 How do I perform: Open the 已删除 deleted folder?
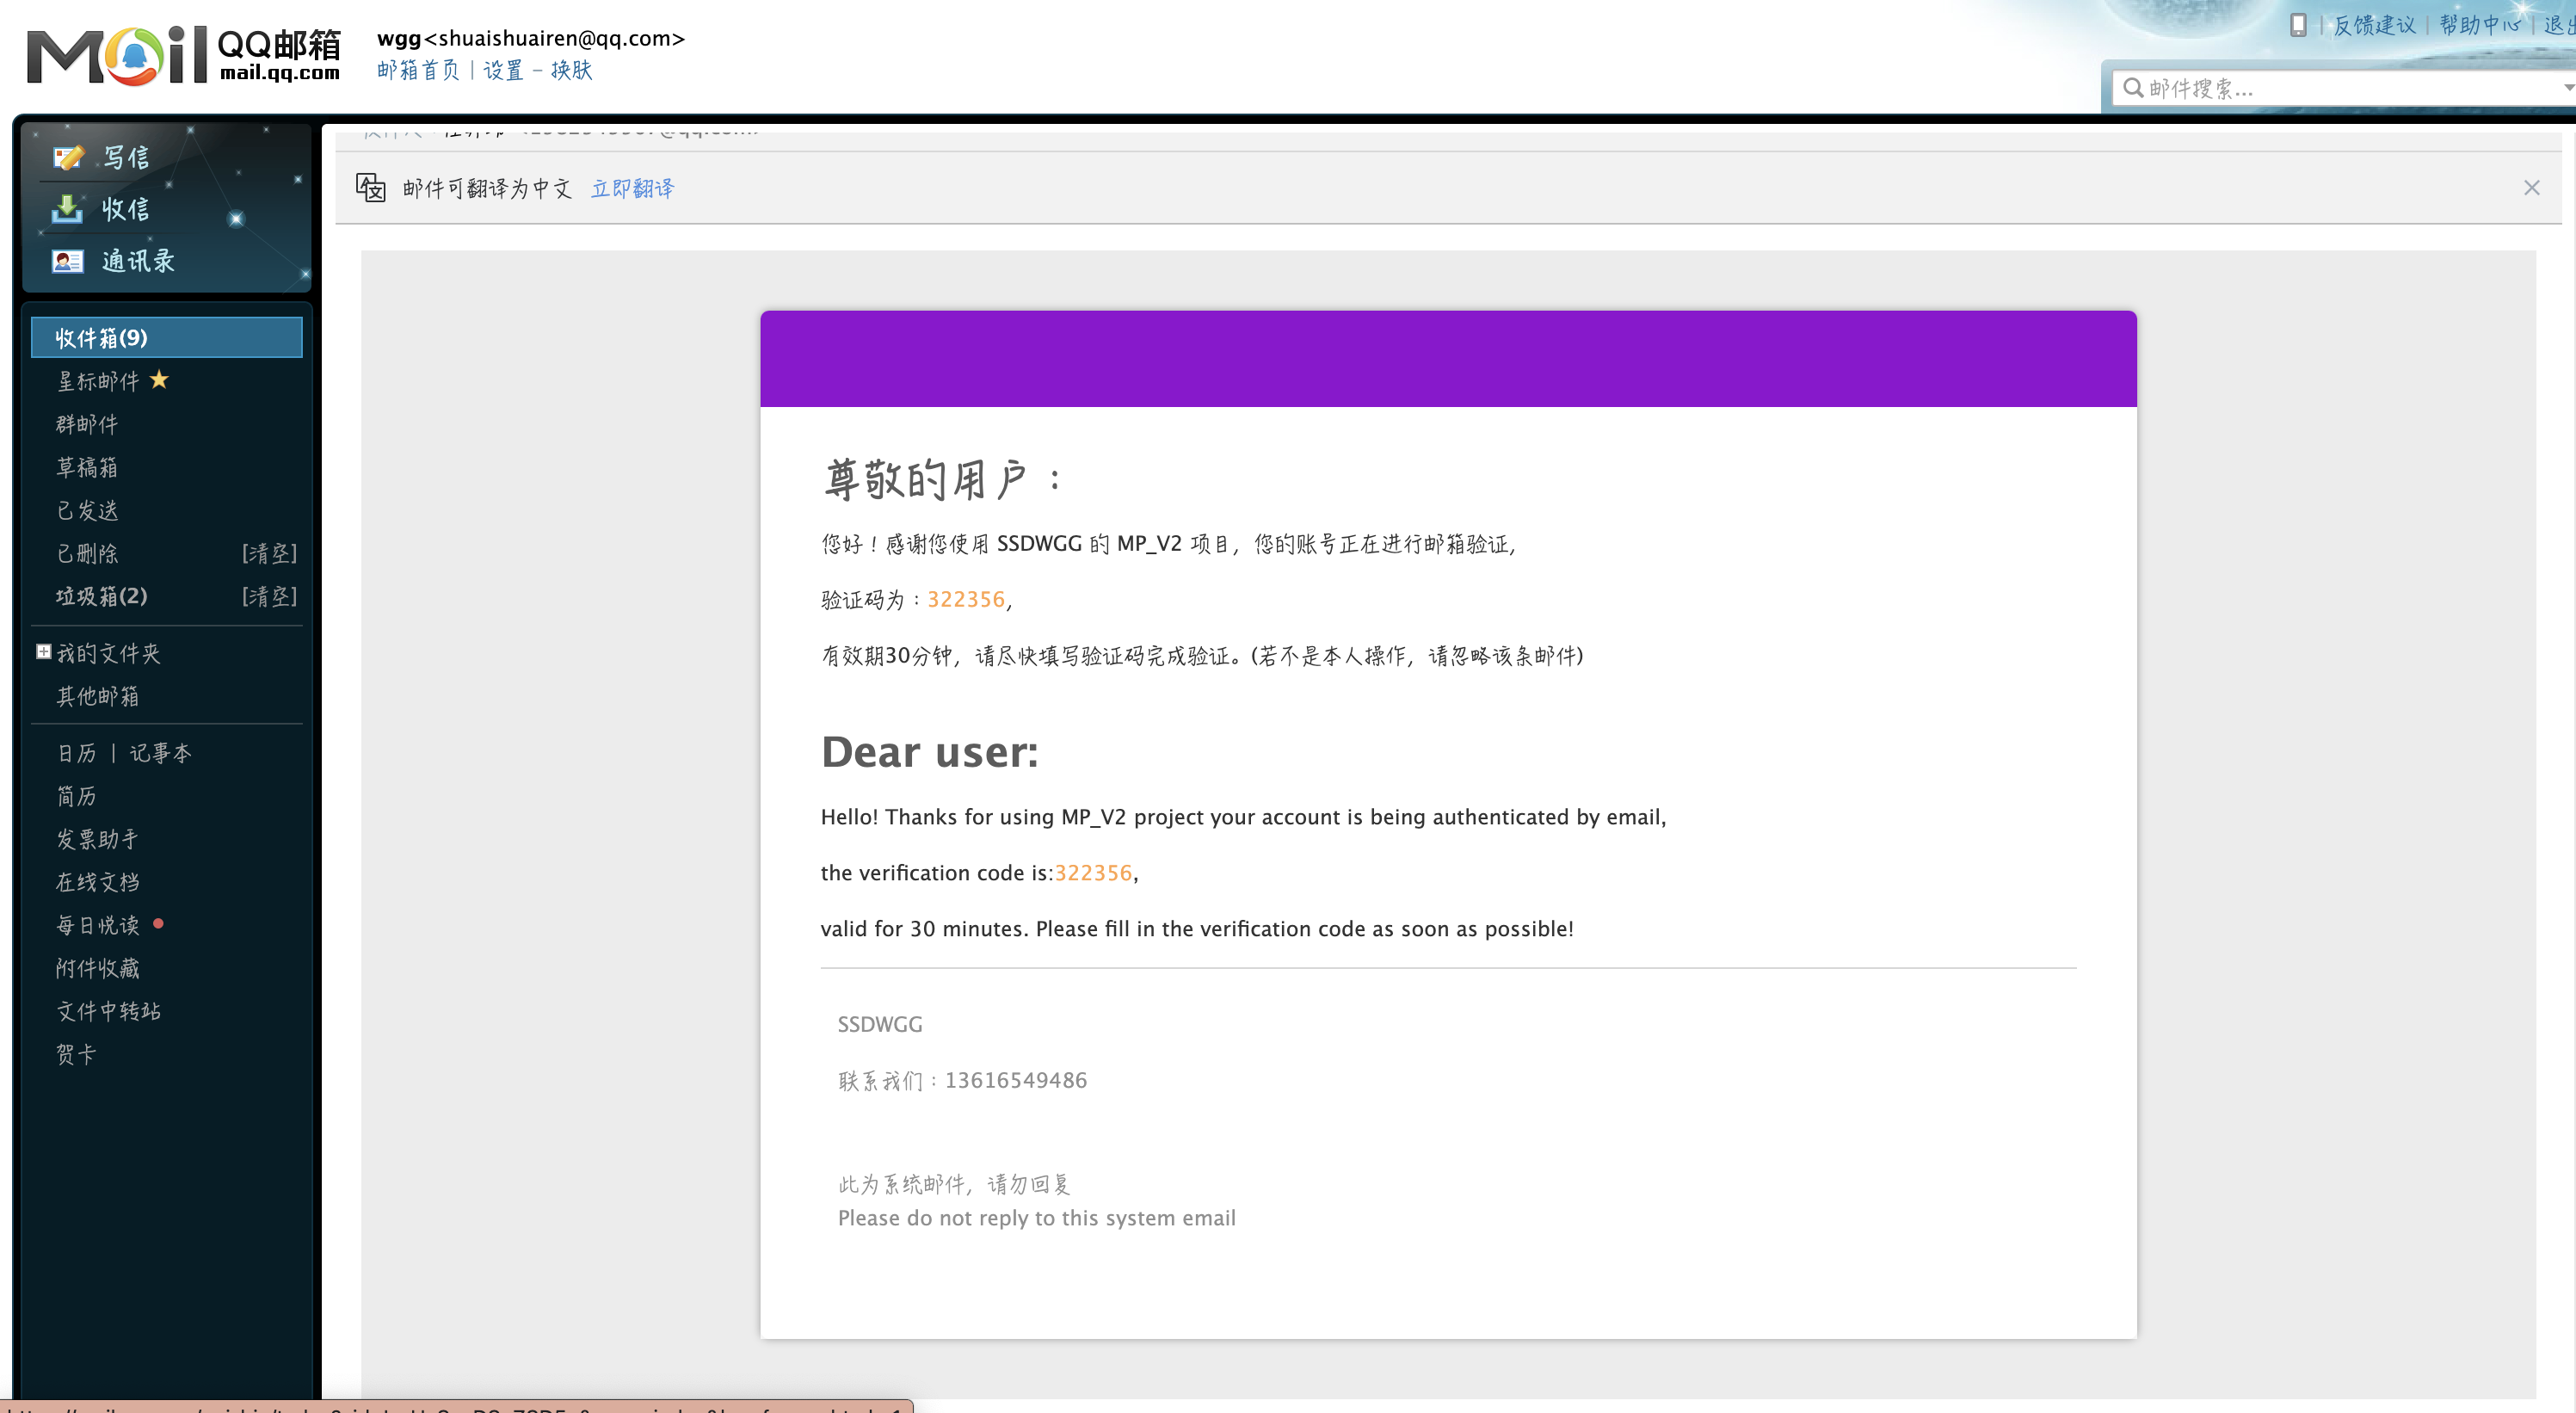point(87,553)
